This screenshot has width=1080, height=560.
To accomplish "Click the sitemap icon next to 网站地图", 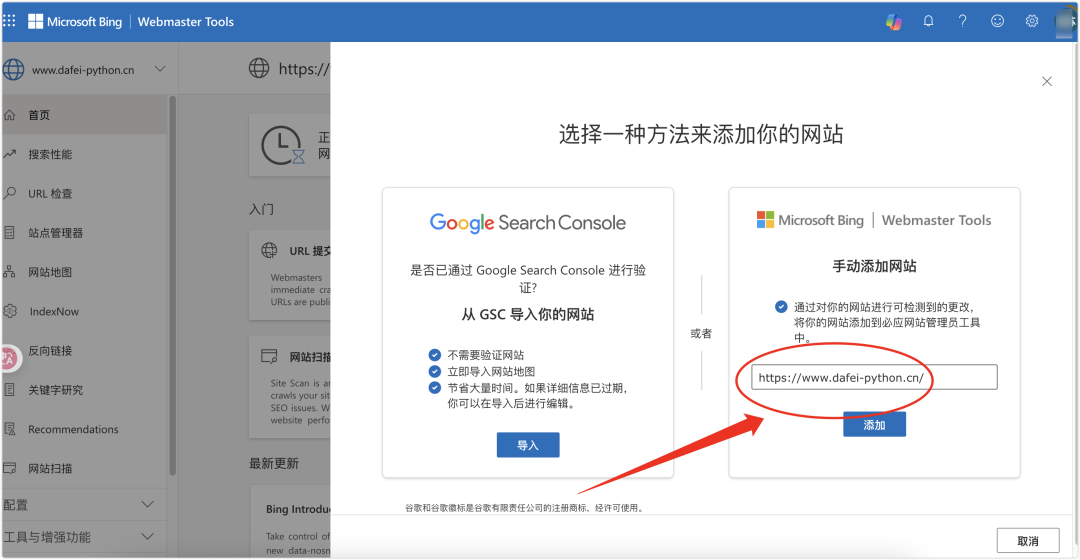I will [10, 272].
